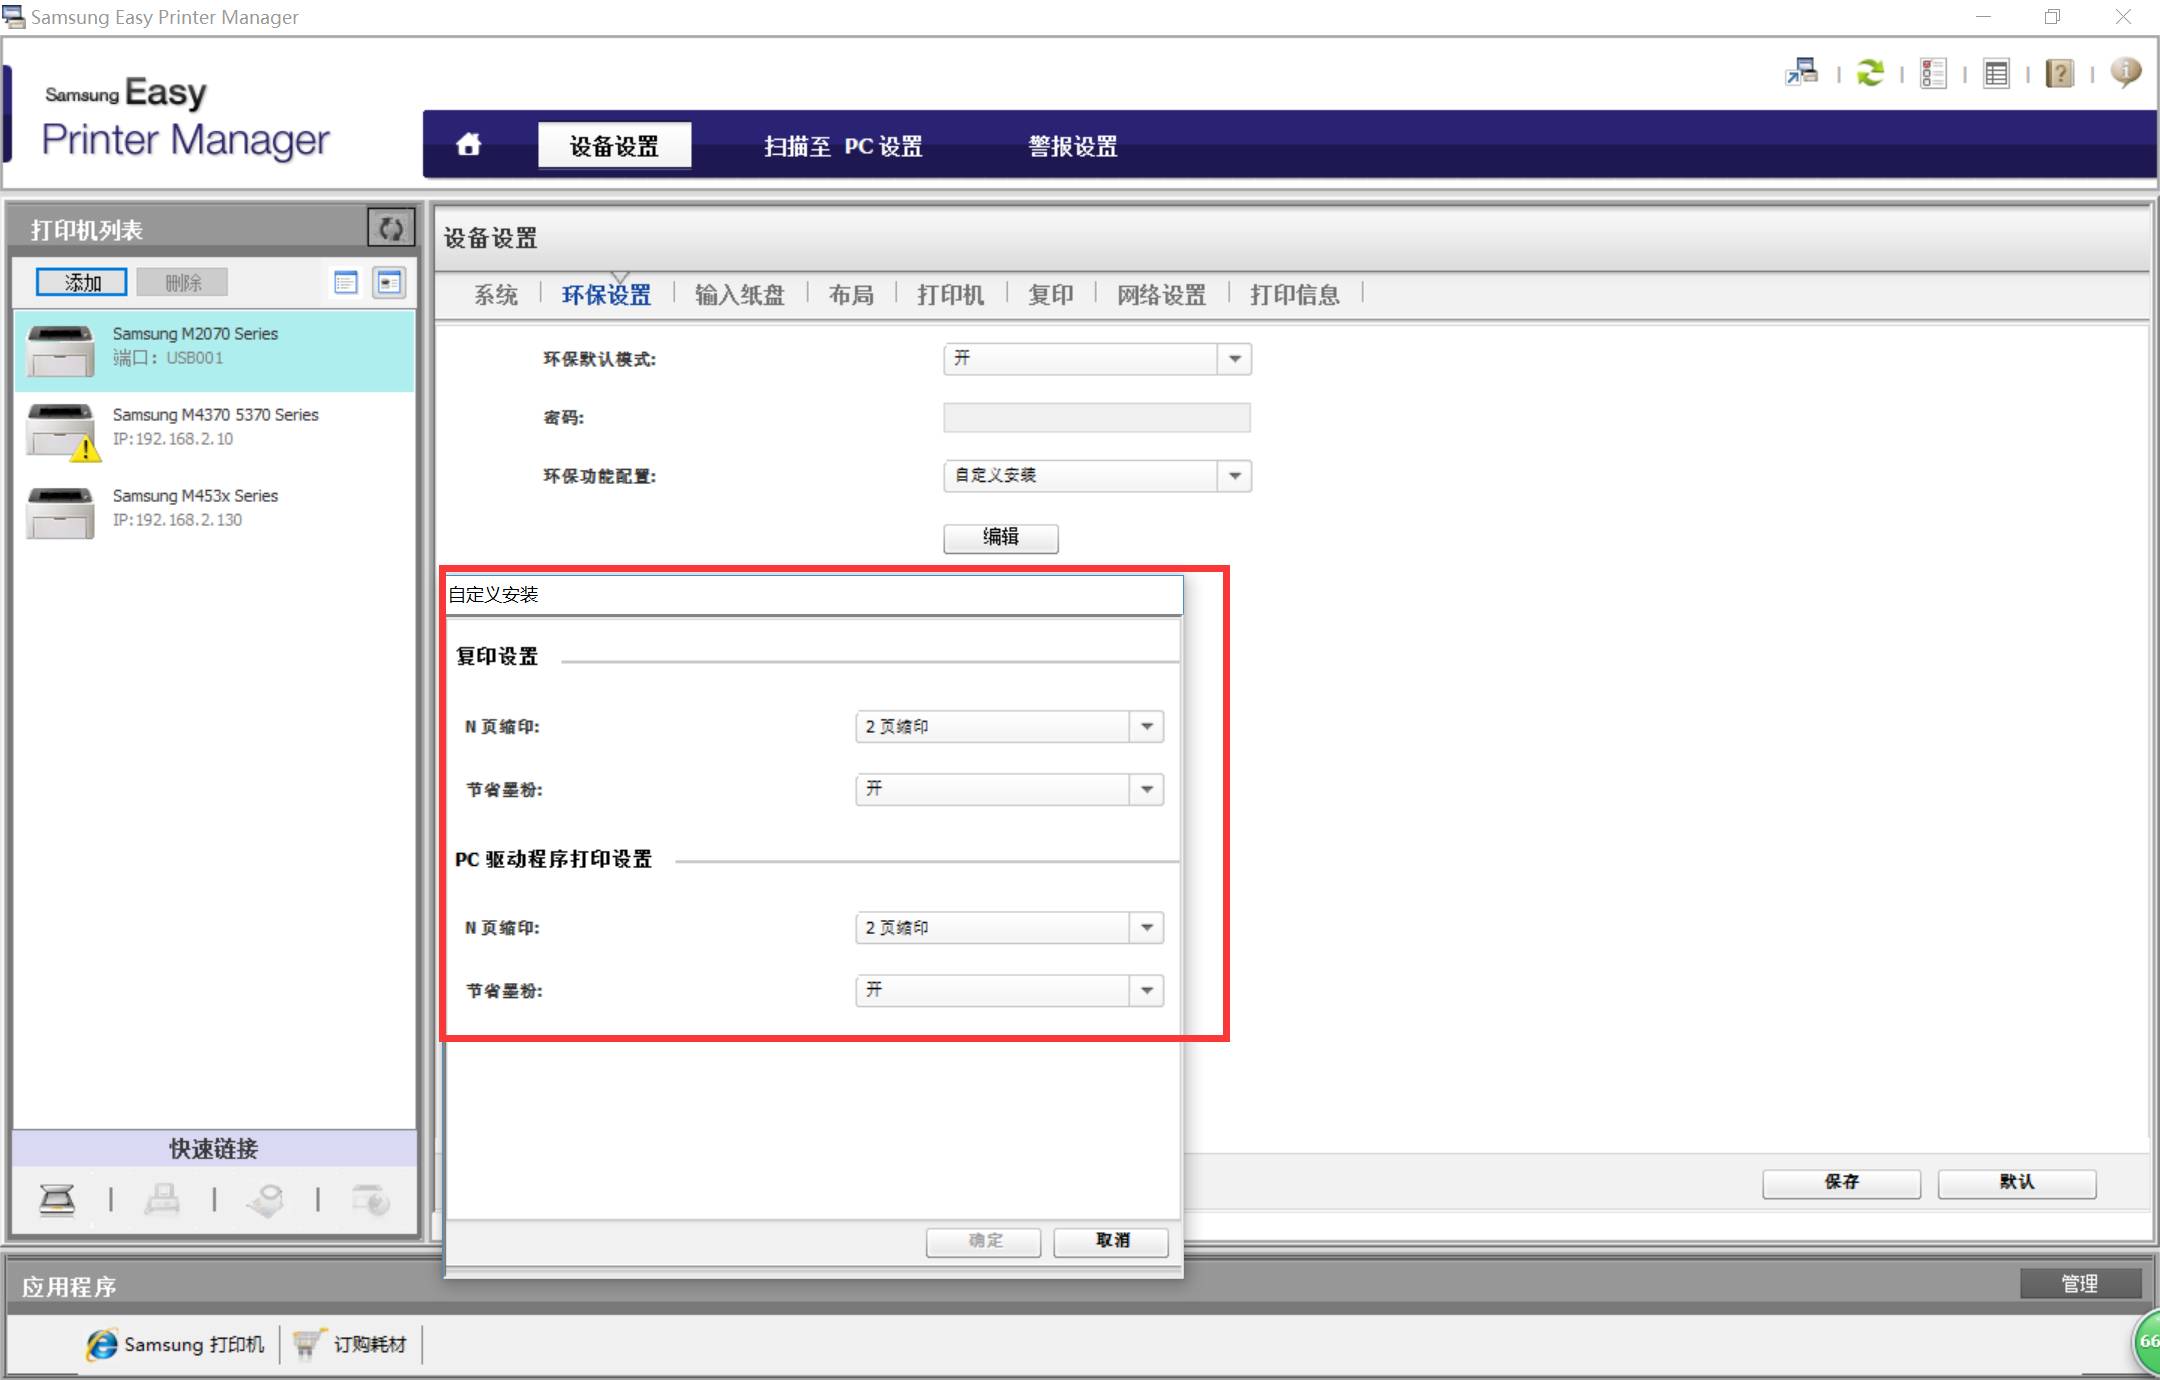Screen dimensions: 2160x1380
Task: Switch to 警报设置 tab
Action: pos(1073,146)
